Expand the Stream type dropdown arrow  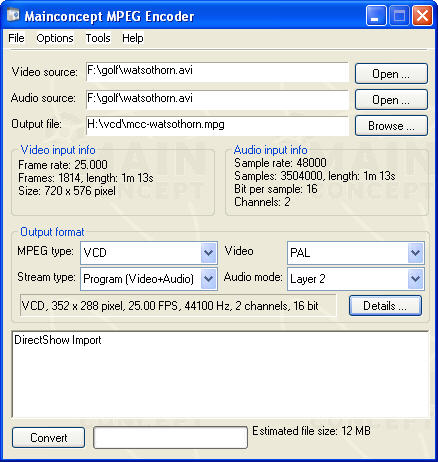tap(209, 279)
